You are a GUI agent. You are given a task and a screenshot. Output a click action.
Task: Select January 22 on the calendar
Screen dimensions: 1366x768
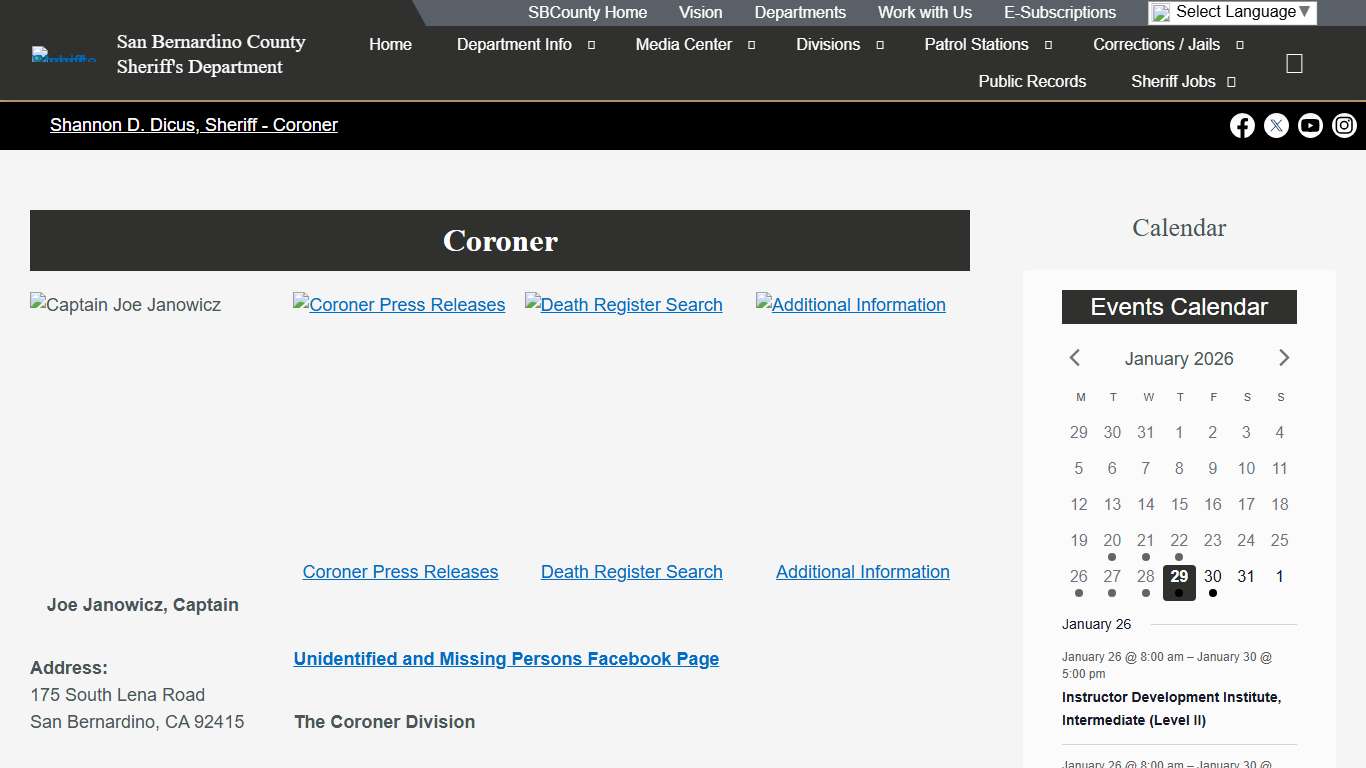[x=1179, y=540]
